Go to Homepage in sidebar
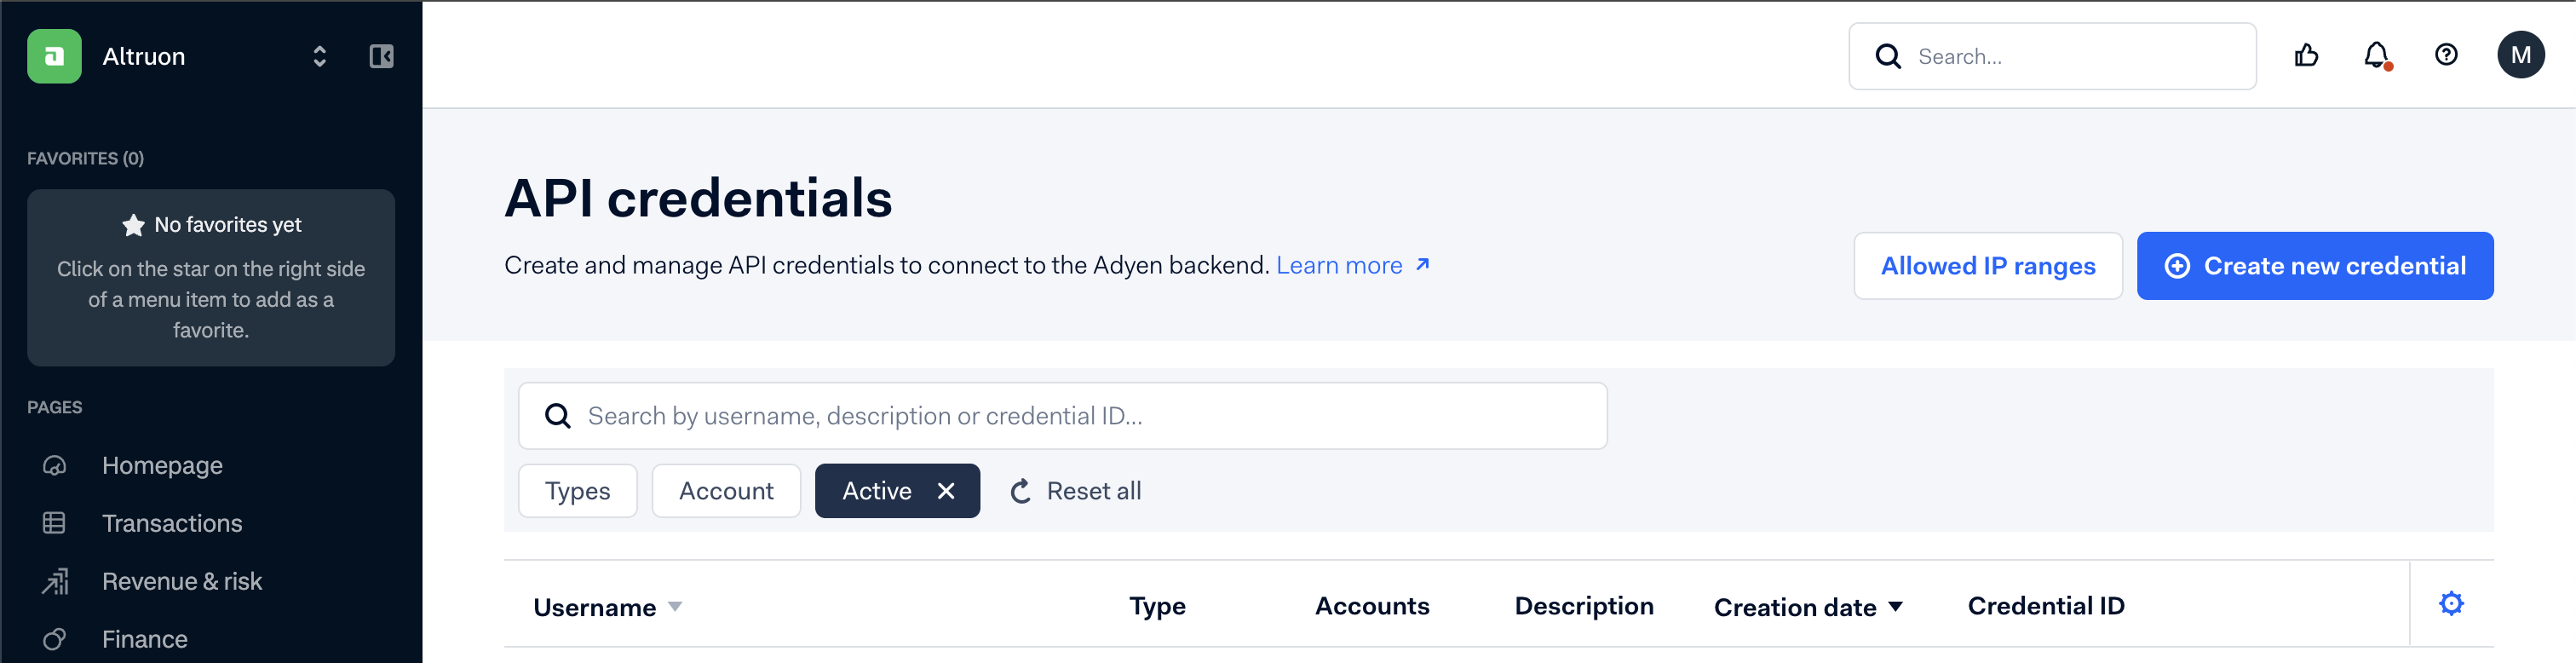 [162, 466]
